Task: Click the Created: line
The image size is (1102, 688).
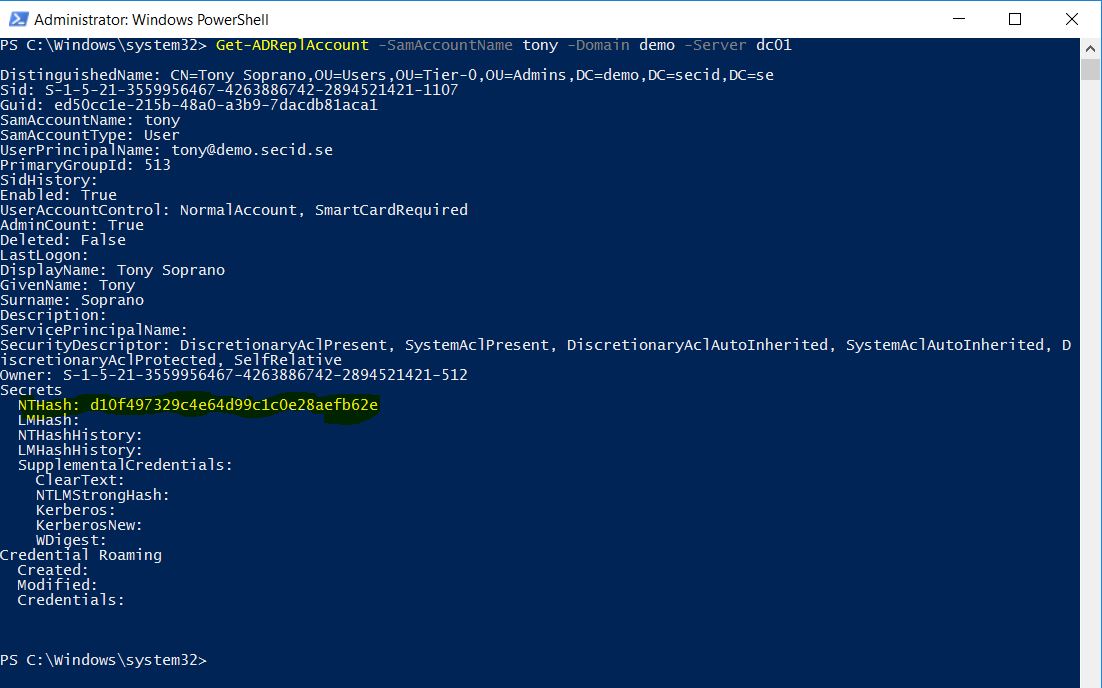Action: (53, 570)
